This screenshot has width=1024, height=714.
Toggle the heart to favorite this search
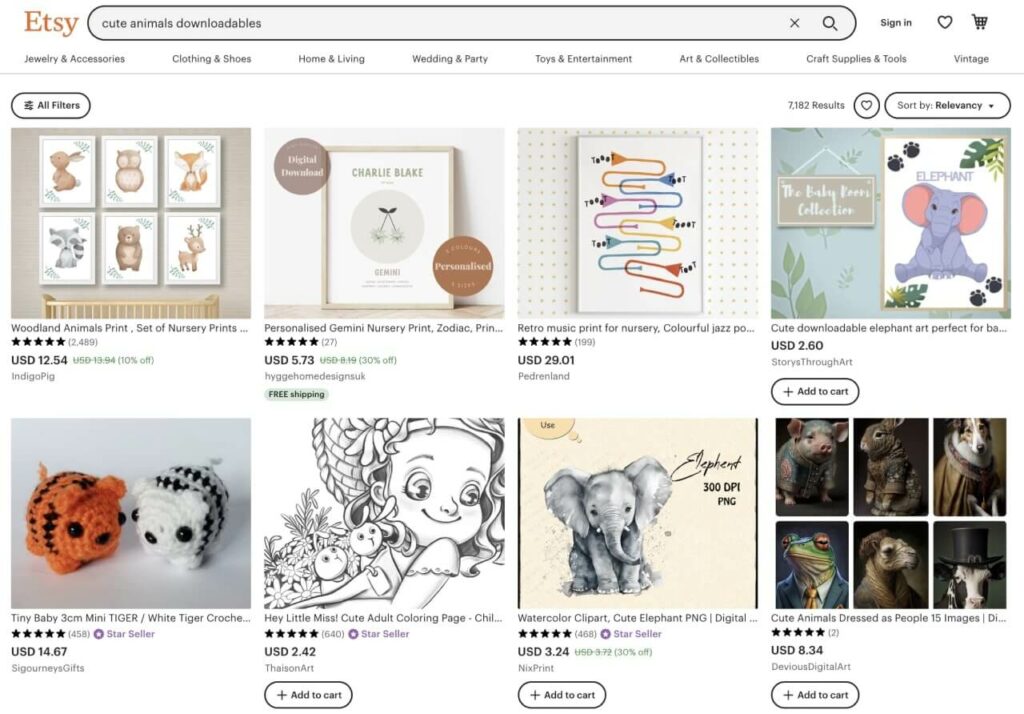(866, 105)
